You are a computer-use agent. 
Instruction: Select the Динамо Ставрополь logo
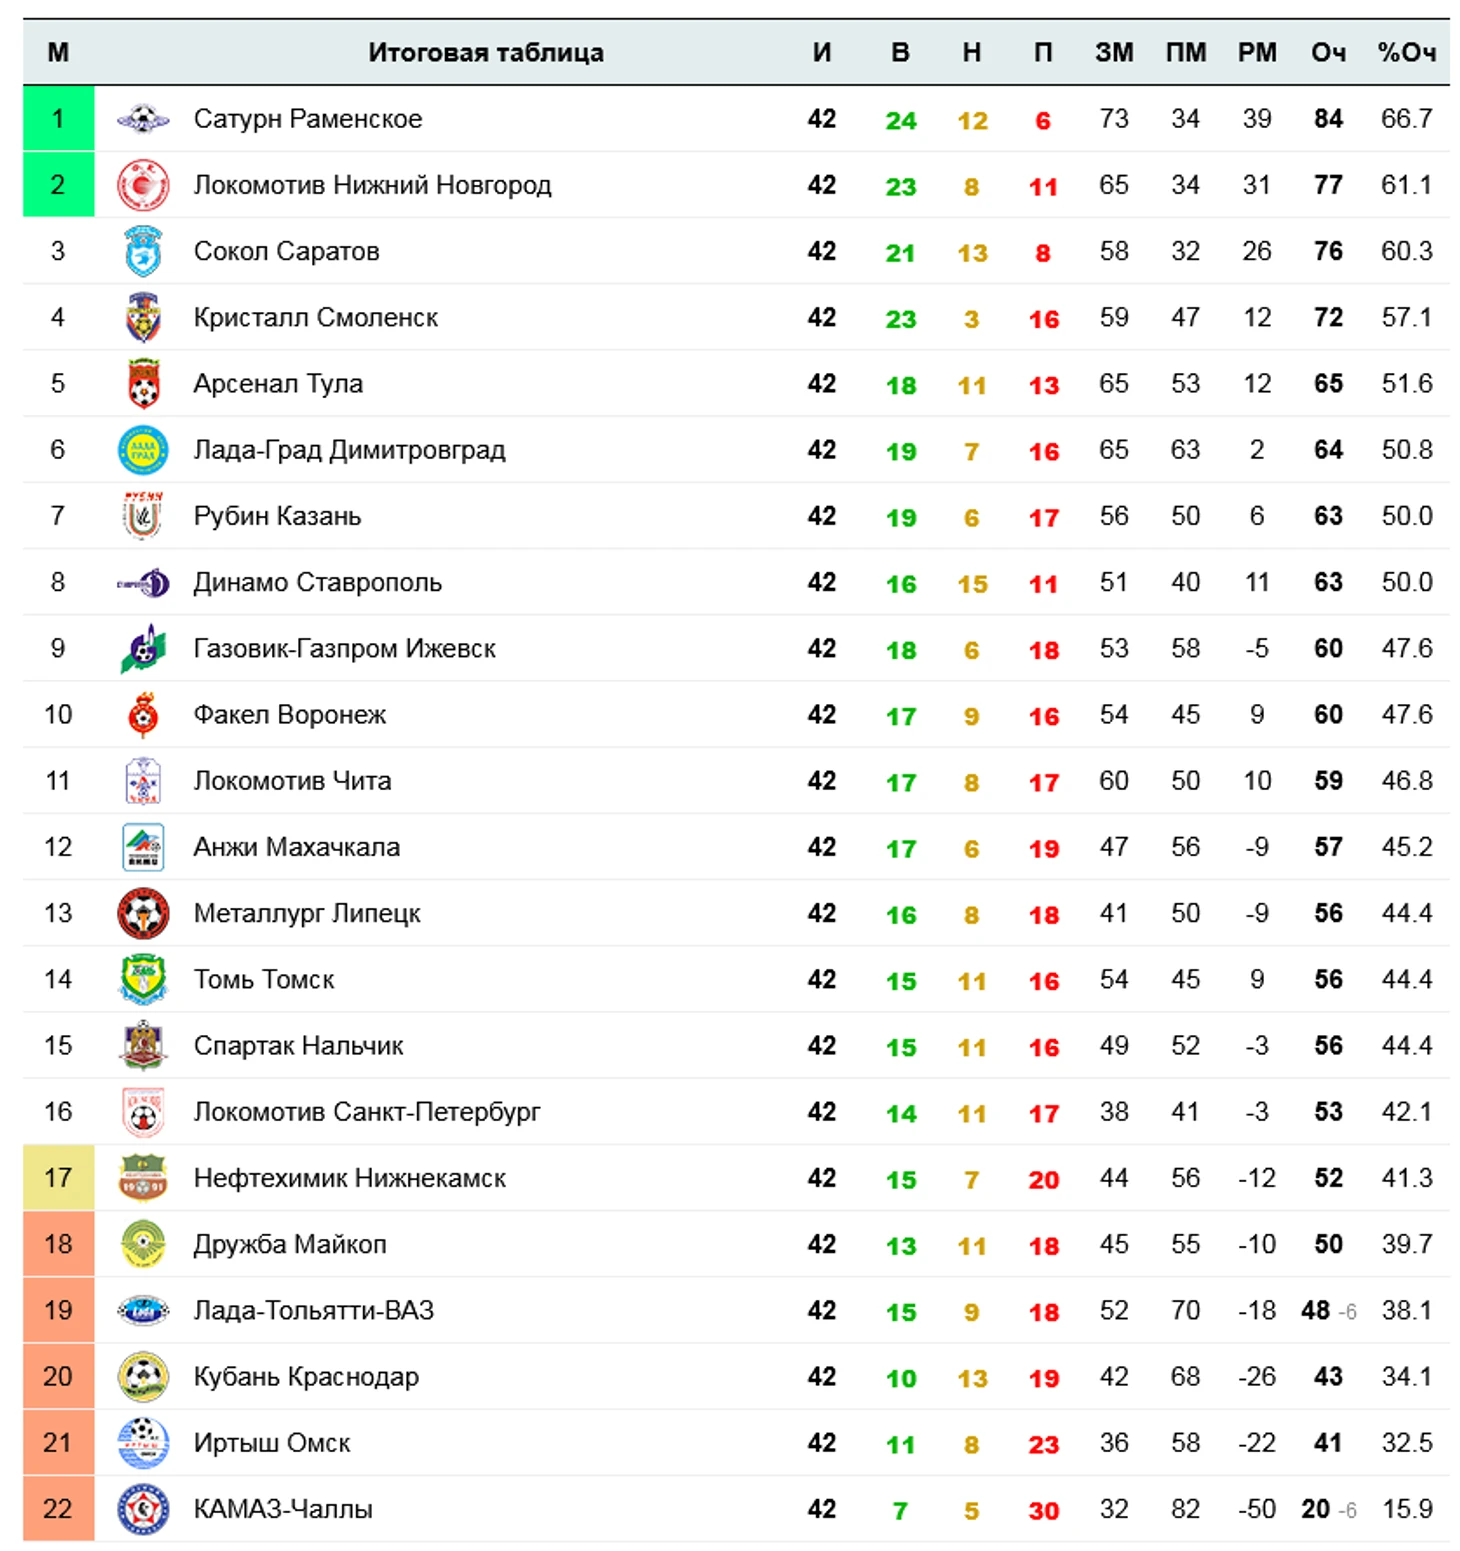143,582
